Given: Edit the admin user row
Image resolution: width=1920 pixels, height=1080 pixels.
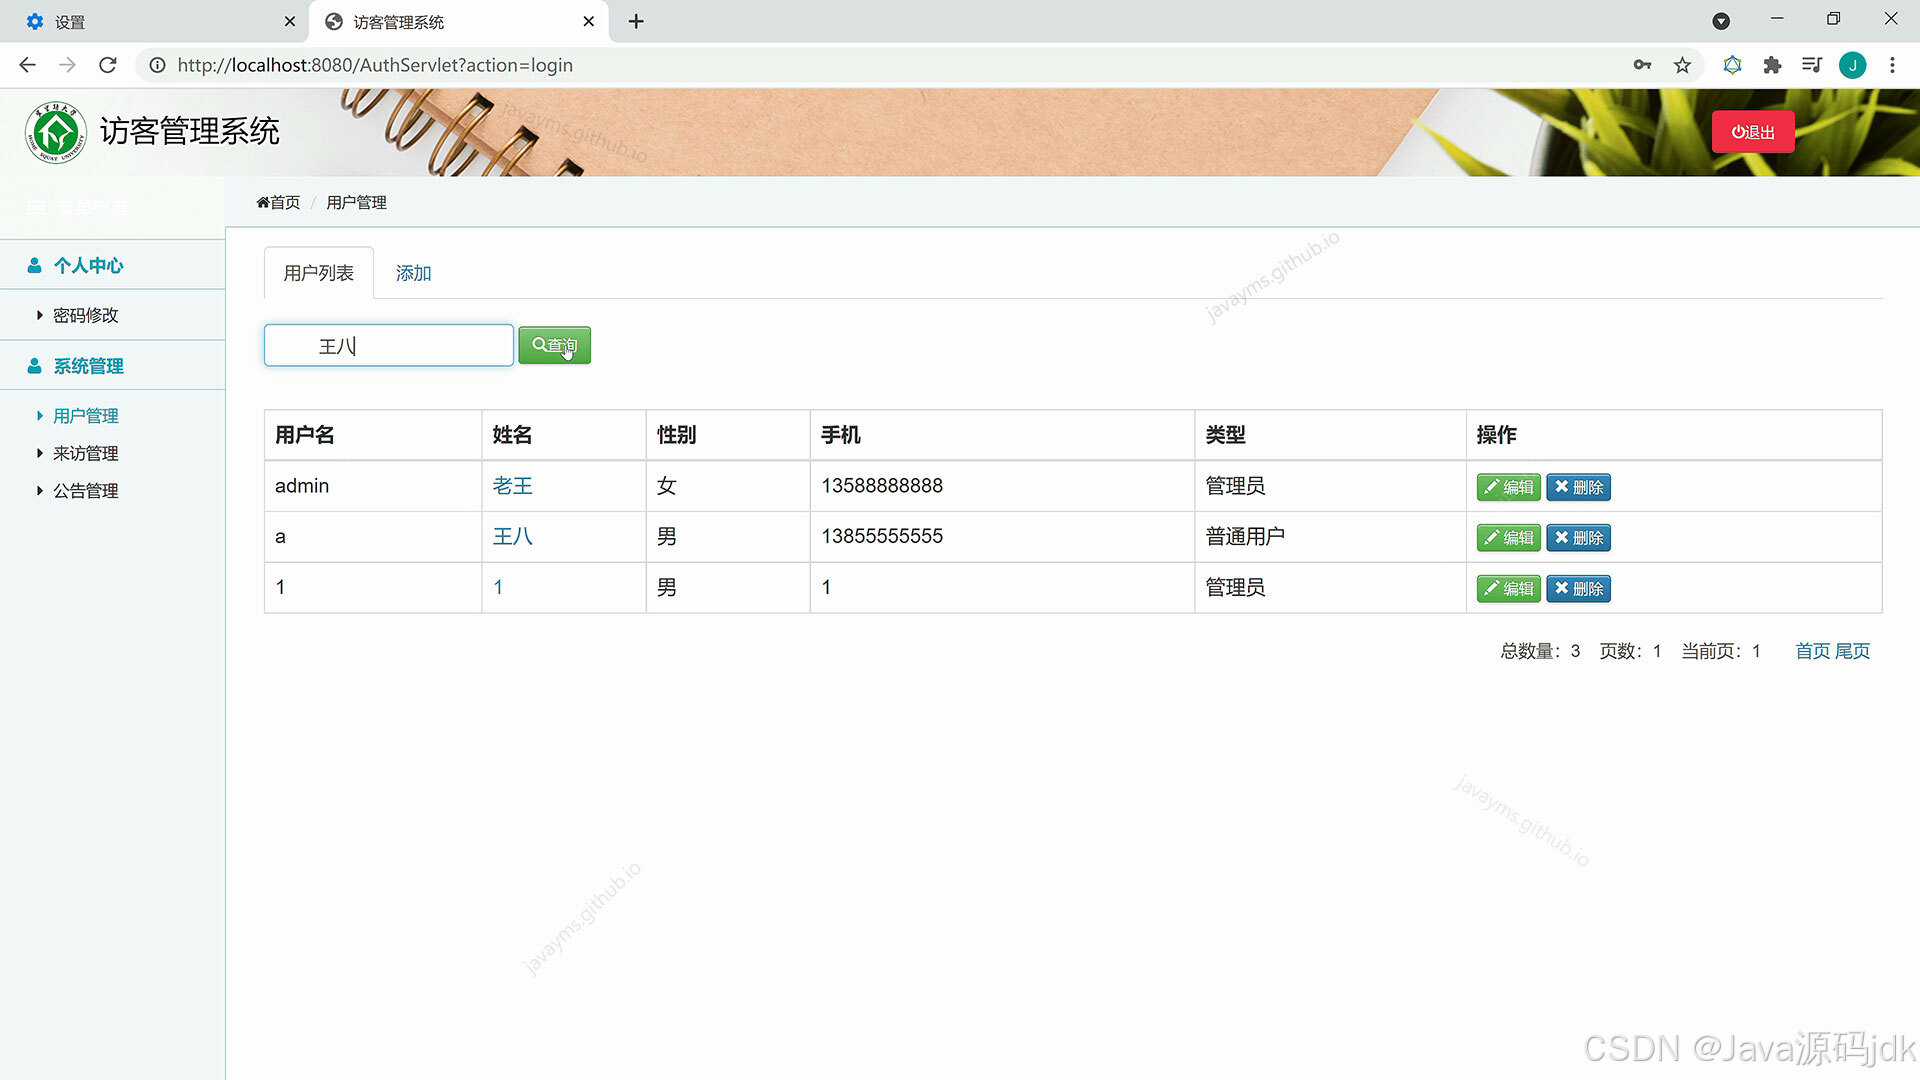Looking at the screenshot, I should tap(1509, 487).
